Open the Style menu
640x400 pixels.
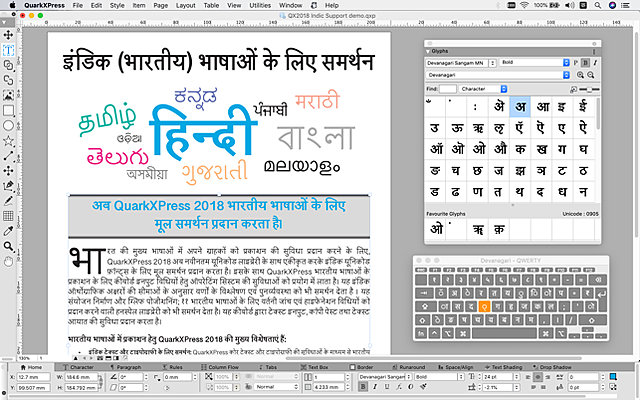[117, 5]
